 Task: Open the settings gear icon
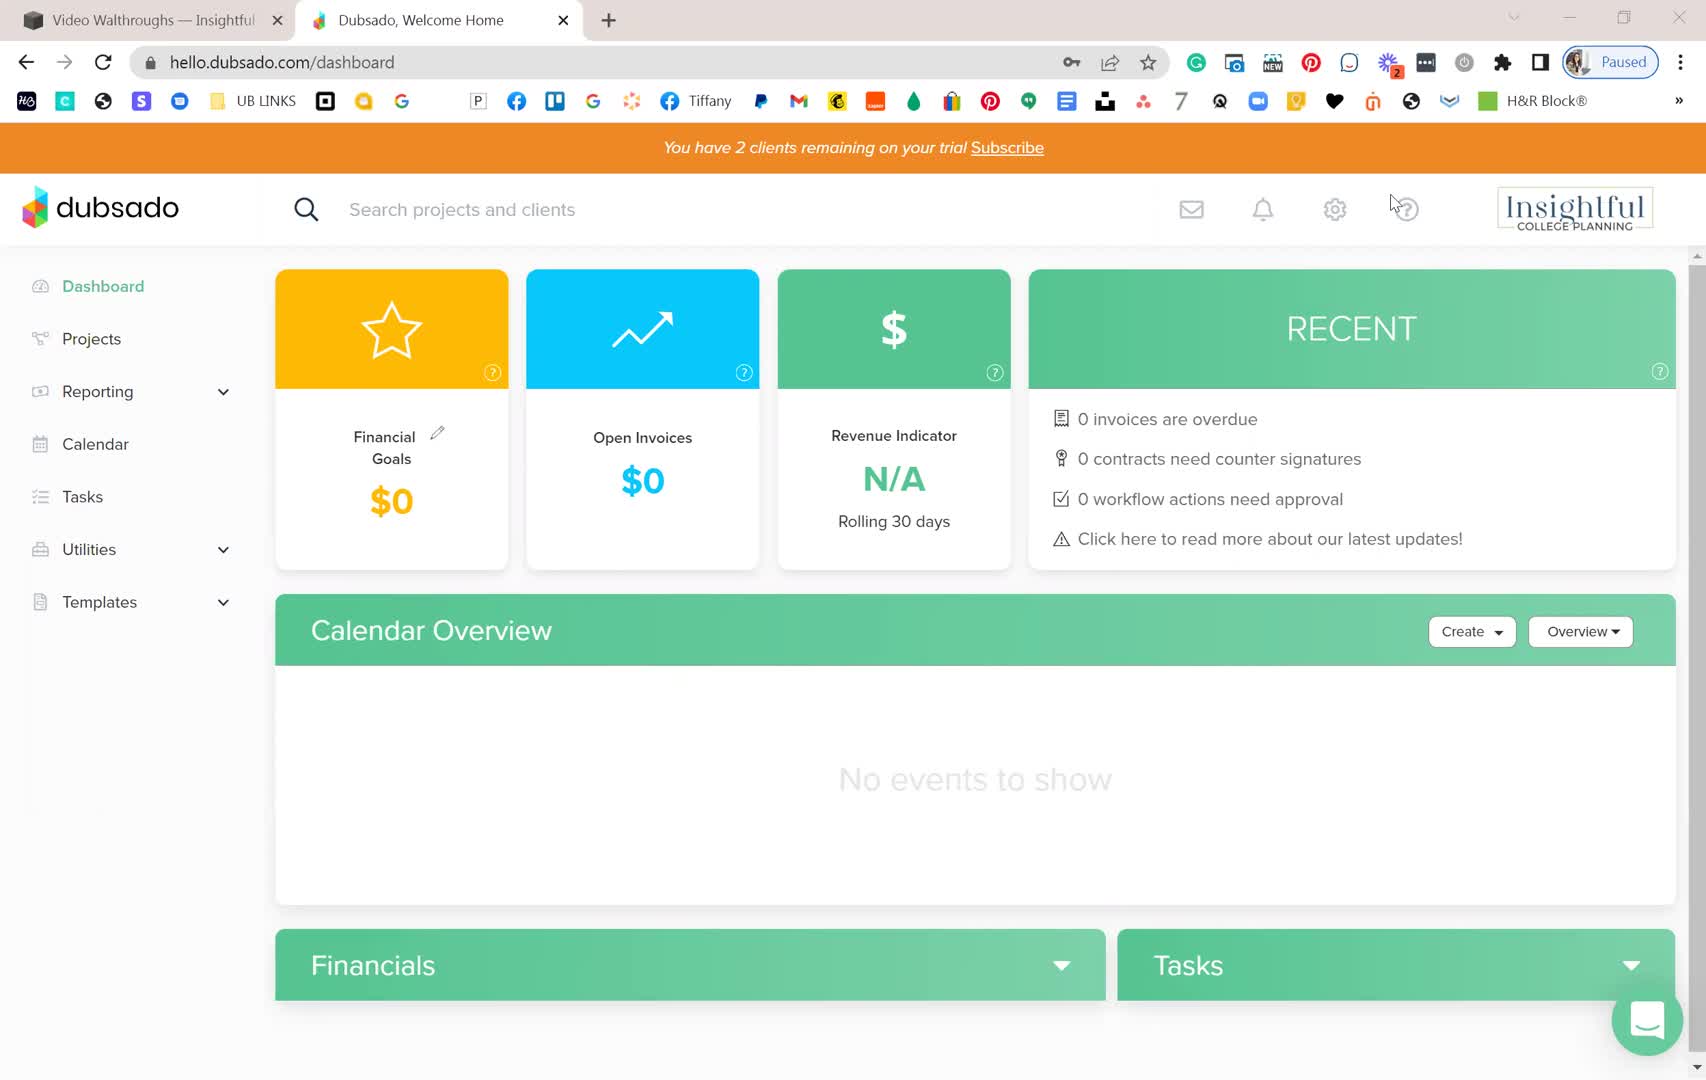(1335, 209)
